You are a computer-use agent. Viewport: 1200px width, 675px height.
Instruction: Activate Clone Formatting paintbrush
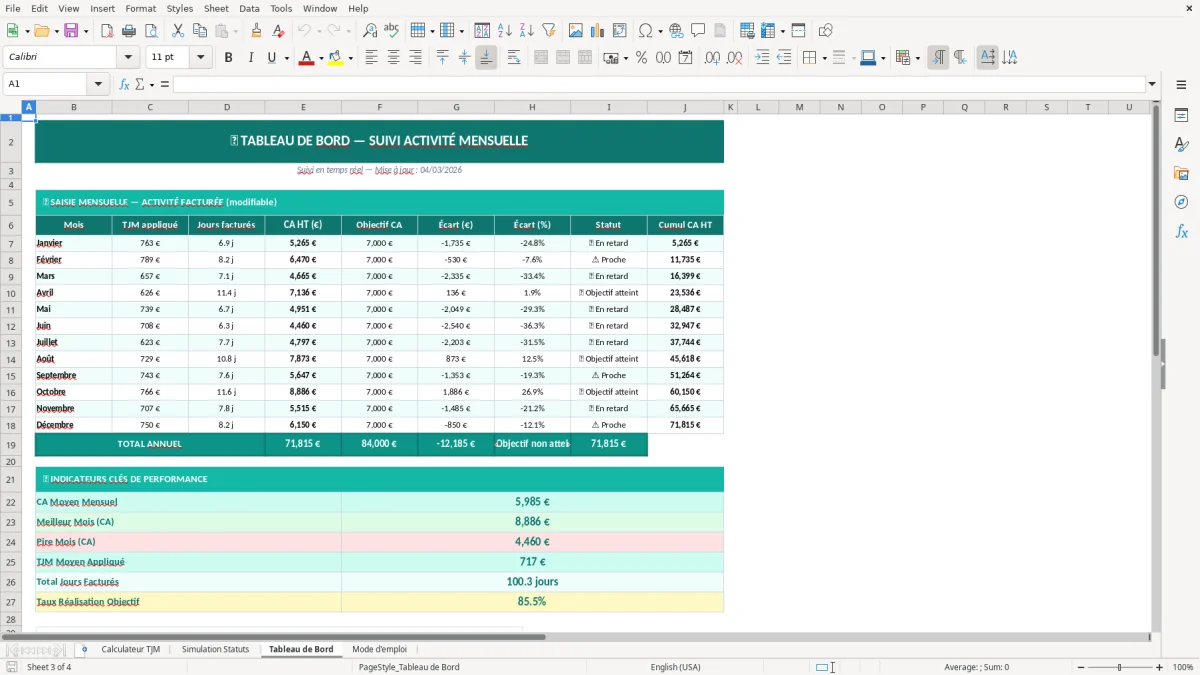tap(256, 31)
